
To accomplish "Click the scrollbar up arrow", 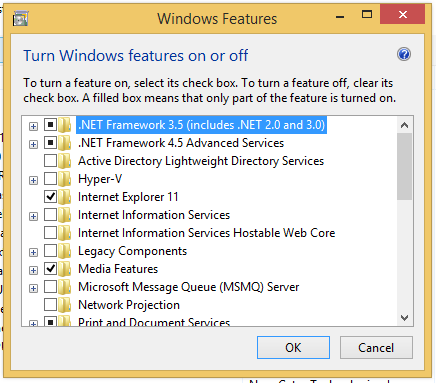I will click(x=404, y=125).
